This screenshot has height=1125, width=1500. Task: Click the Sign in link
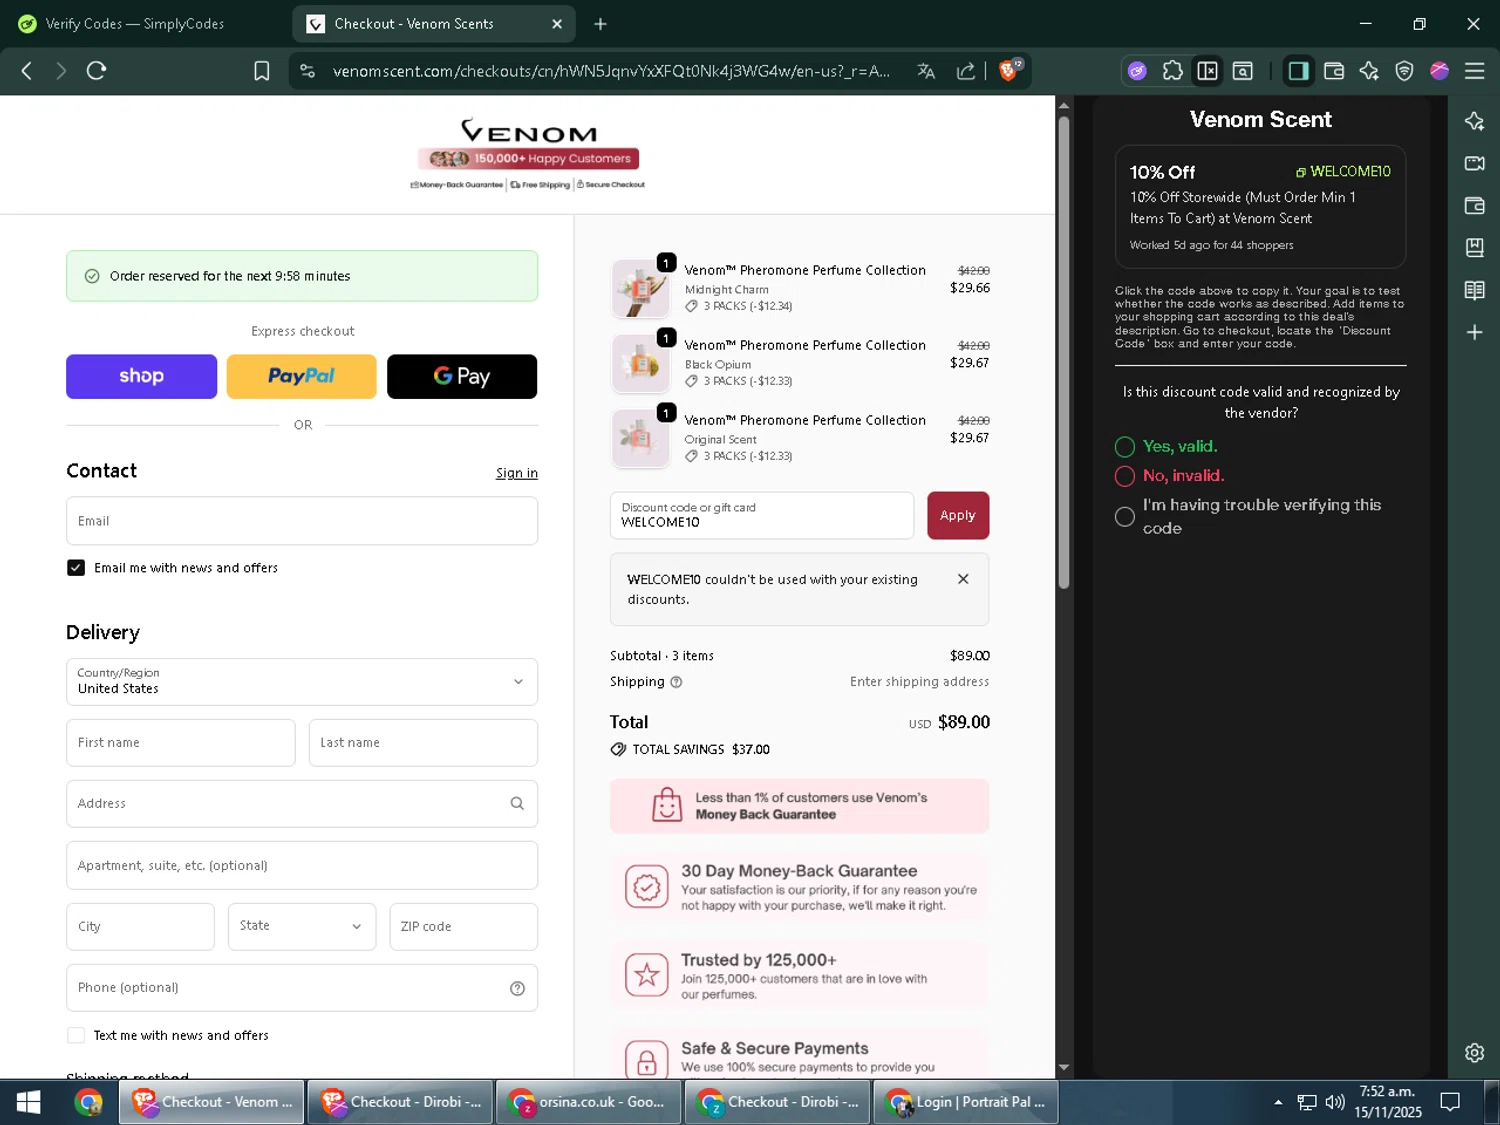(x=517, y=473)
